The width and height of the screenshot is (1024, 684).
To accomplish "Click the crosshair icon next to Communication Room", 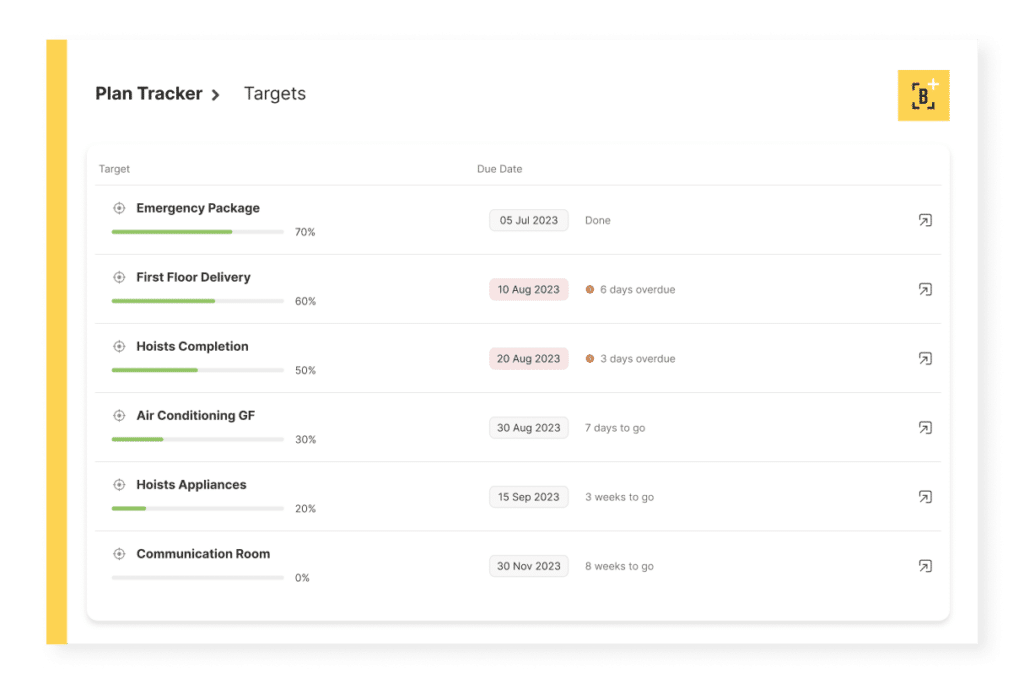I will tap(119, 553).
